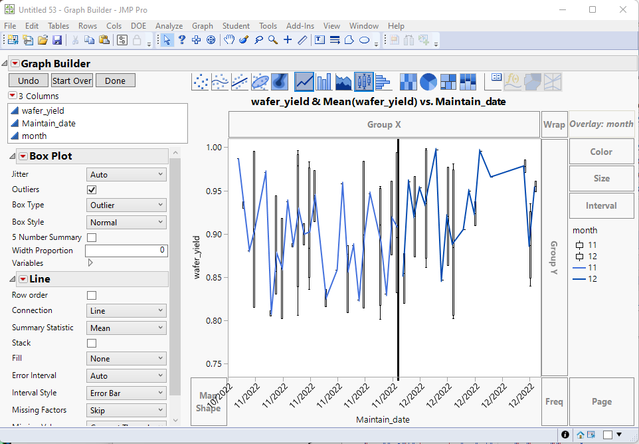Open the Jitter dropdown
The image size is (639, 444).
tap(127, 174)
